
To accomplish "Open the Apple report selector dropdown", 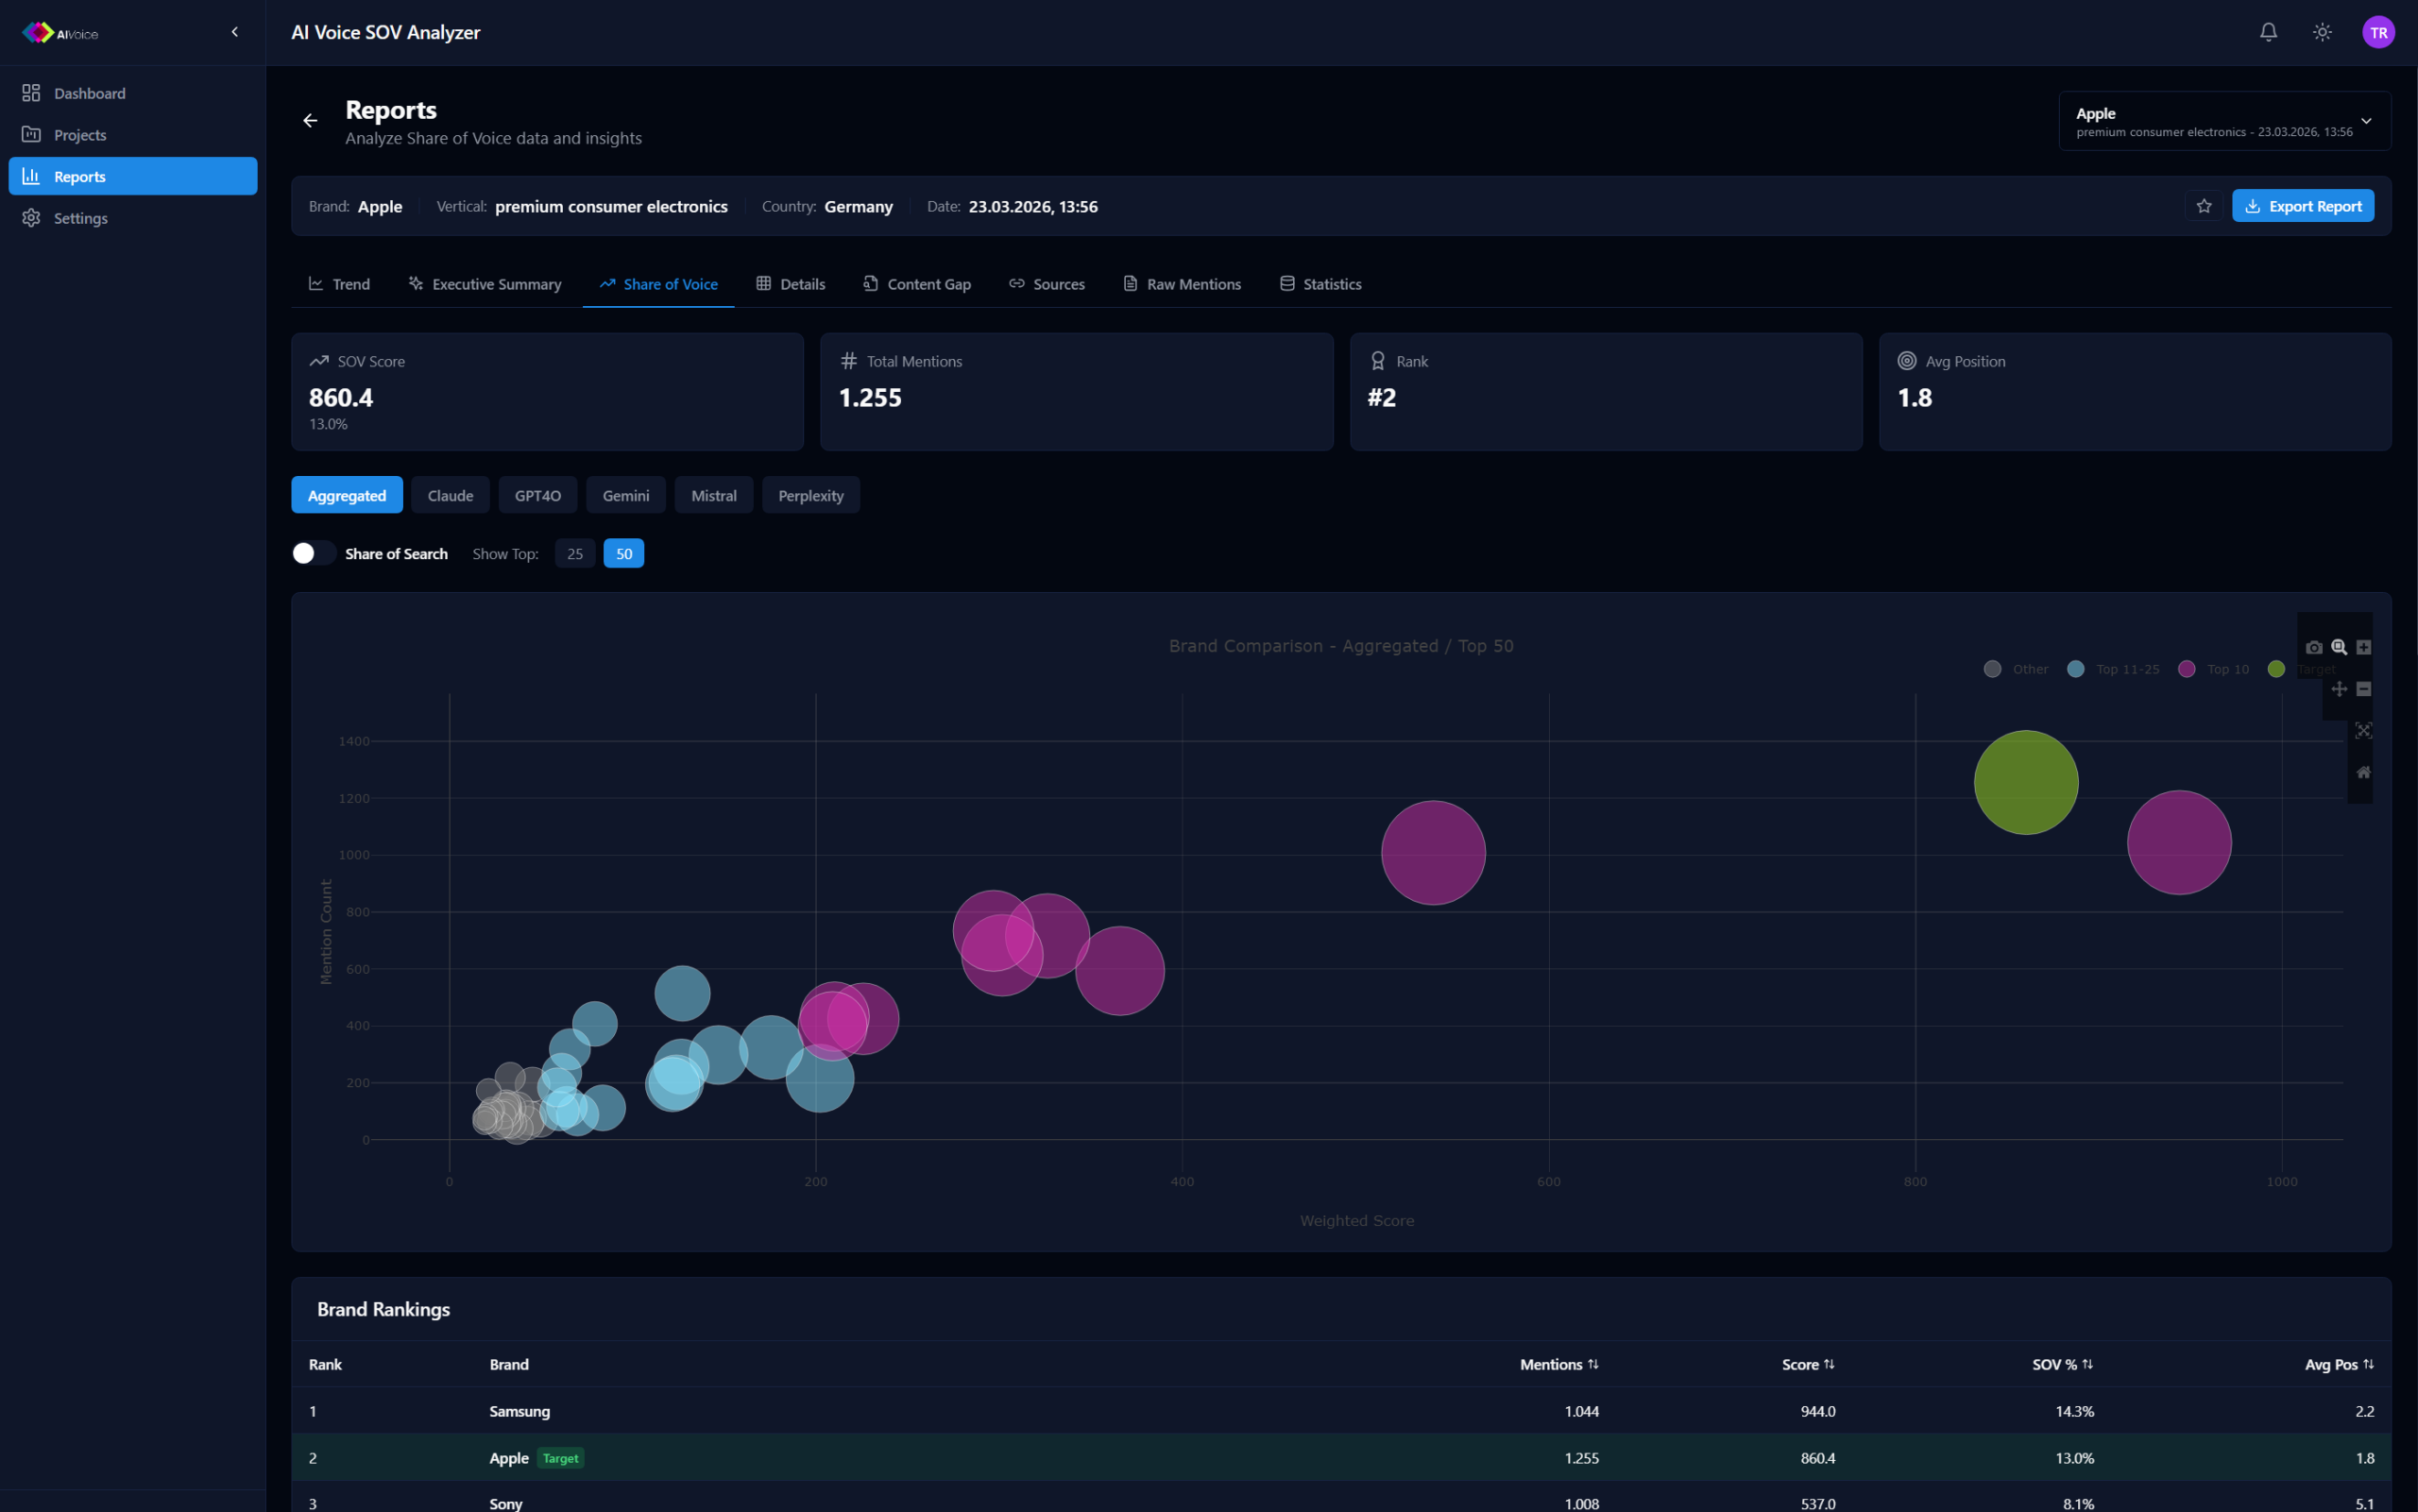I will 2224,121.
